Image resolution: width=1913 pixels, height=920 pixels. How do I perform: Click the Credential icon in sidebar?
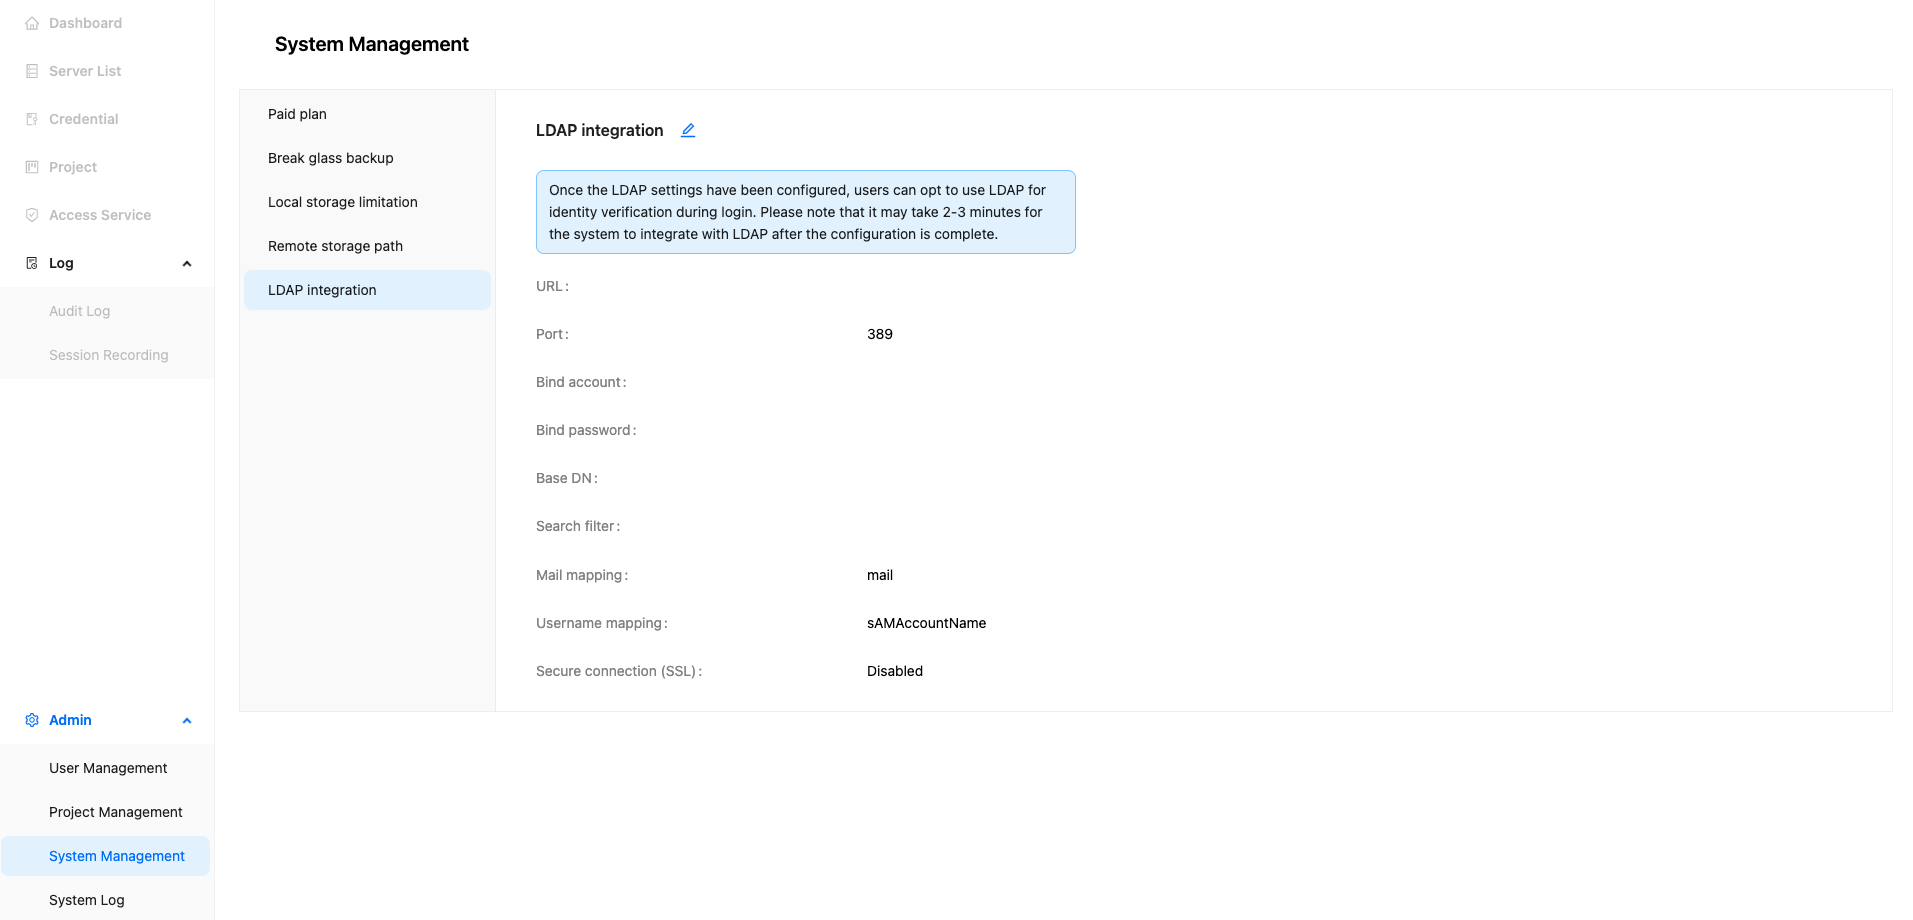point(32,119)
